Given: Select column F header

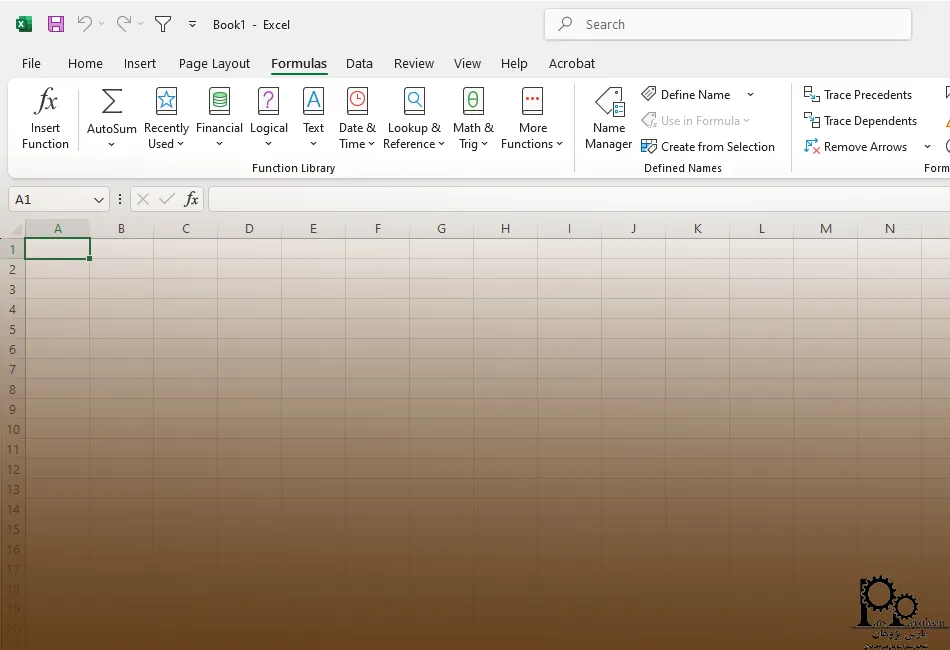Looking at the screenshot, I should click(x=378, y=229).
